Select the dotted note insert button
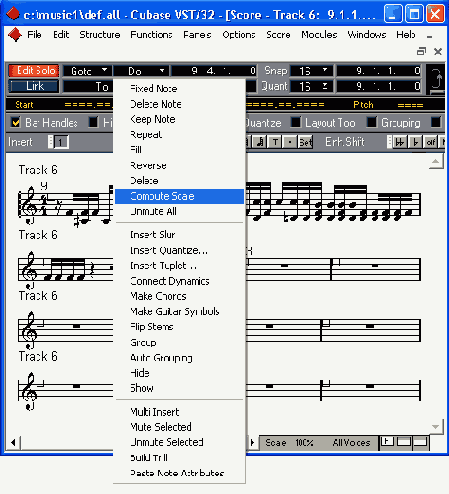This screenshot has width=449, height=494. (x=290, y=142)
